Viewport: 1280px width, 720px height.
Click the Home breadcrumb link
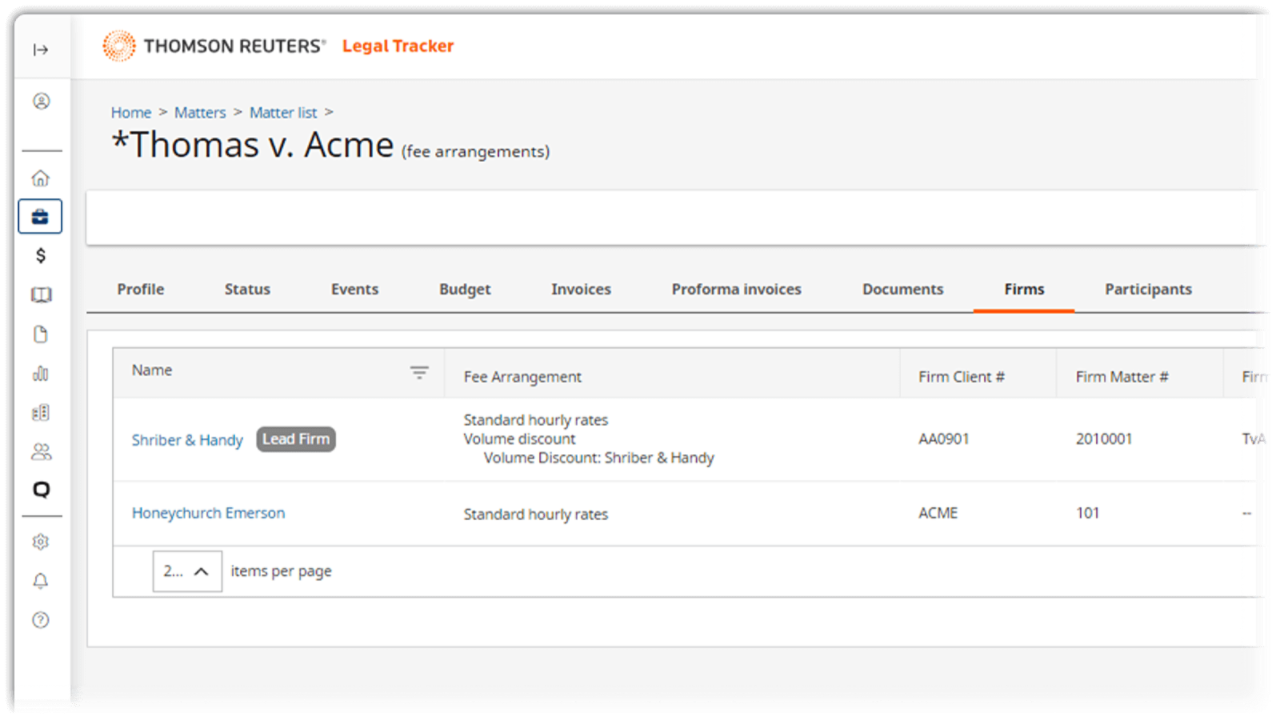(131, 113)
